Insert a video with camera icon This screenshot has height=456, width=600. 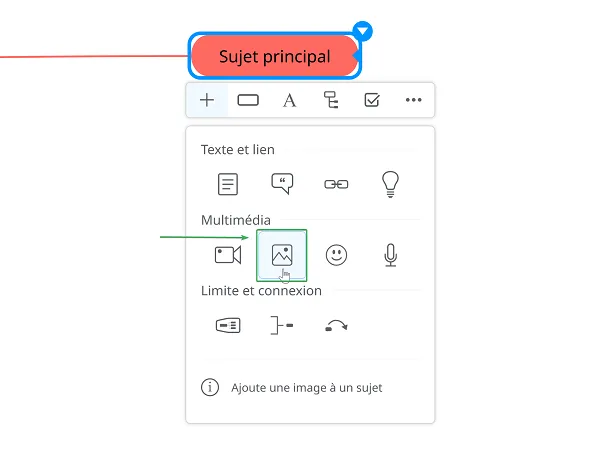[228, 255]
